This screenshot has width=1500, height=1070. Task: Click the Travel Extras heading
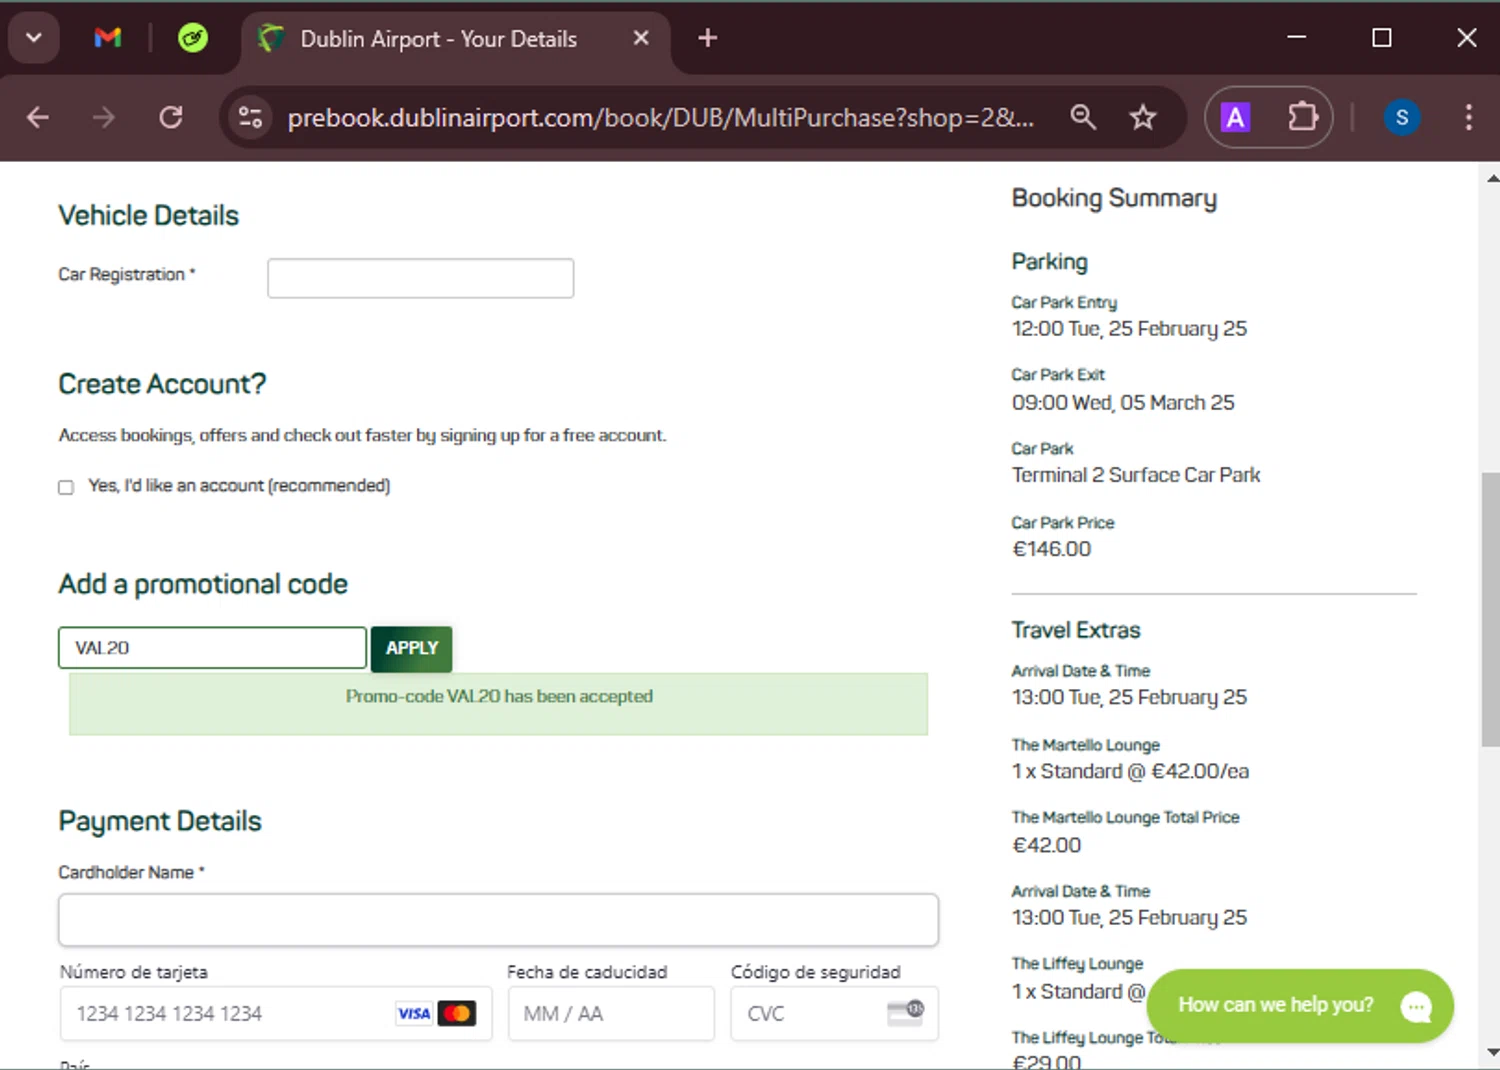click(x=1076, y=630)
